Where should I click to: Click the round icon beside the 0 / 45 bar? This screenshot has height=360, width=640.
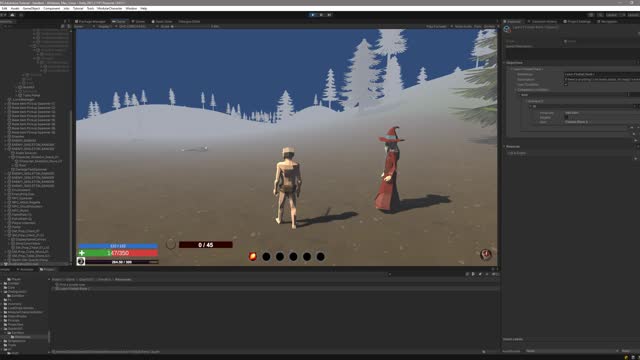point(171,244)
